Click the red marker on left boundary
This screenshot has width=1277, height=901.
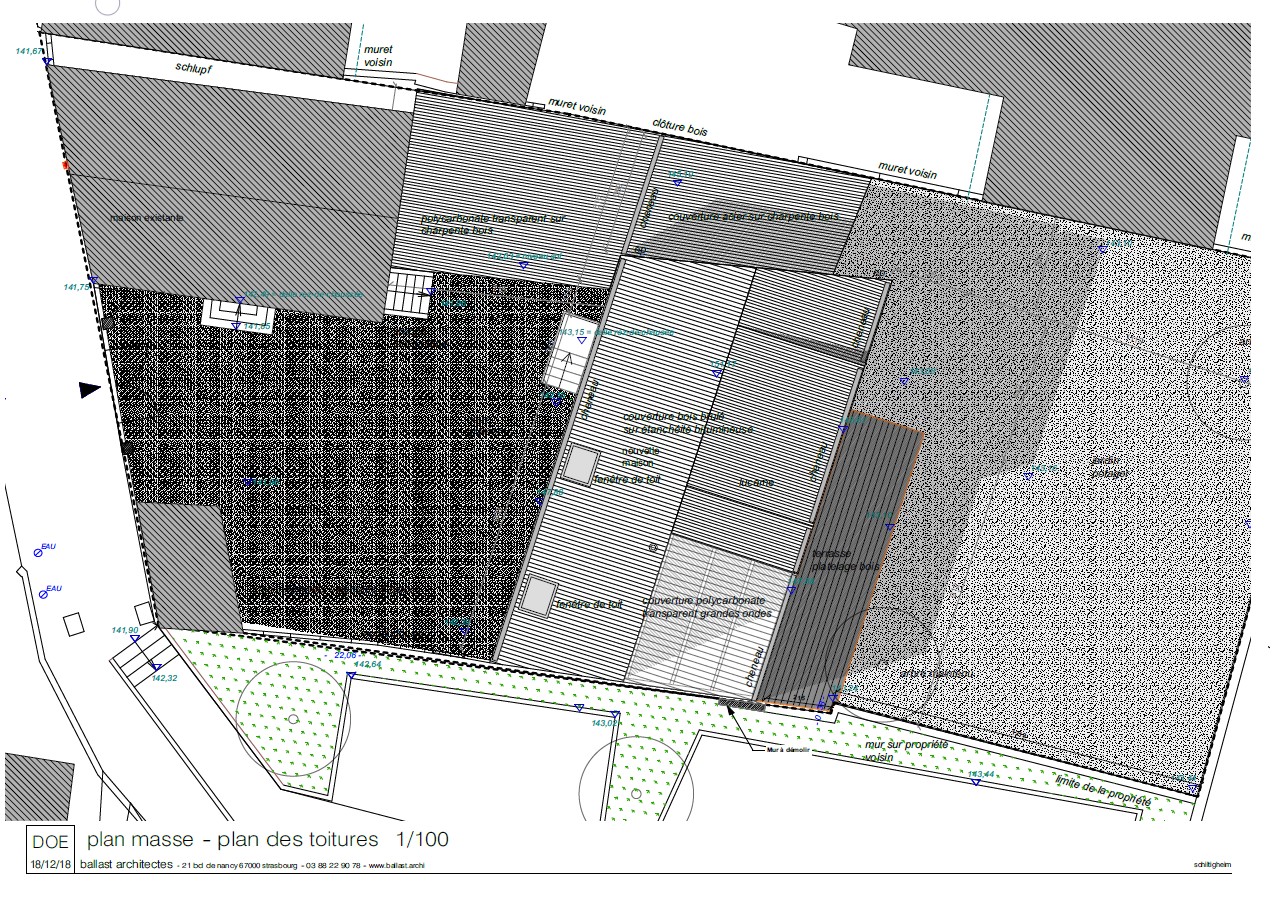[x=66, y=164]
